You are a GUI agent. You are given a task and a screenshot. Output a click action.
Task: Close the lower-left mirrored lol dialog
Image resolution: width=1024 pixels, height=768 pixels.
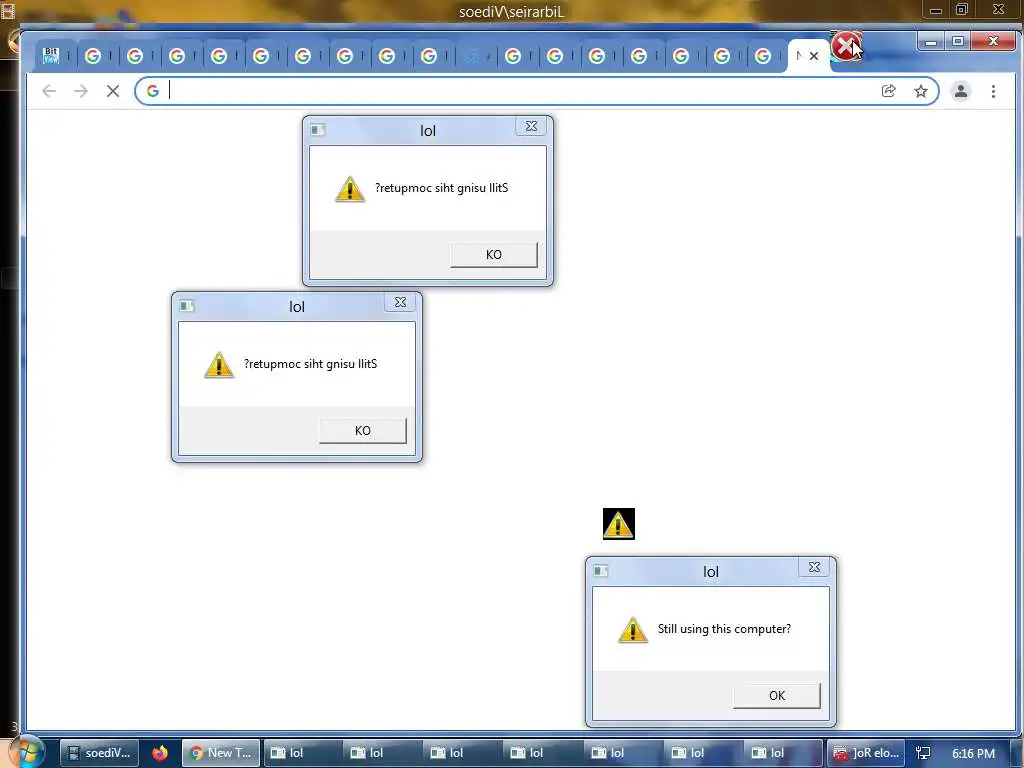[x=400, y=302]
